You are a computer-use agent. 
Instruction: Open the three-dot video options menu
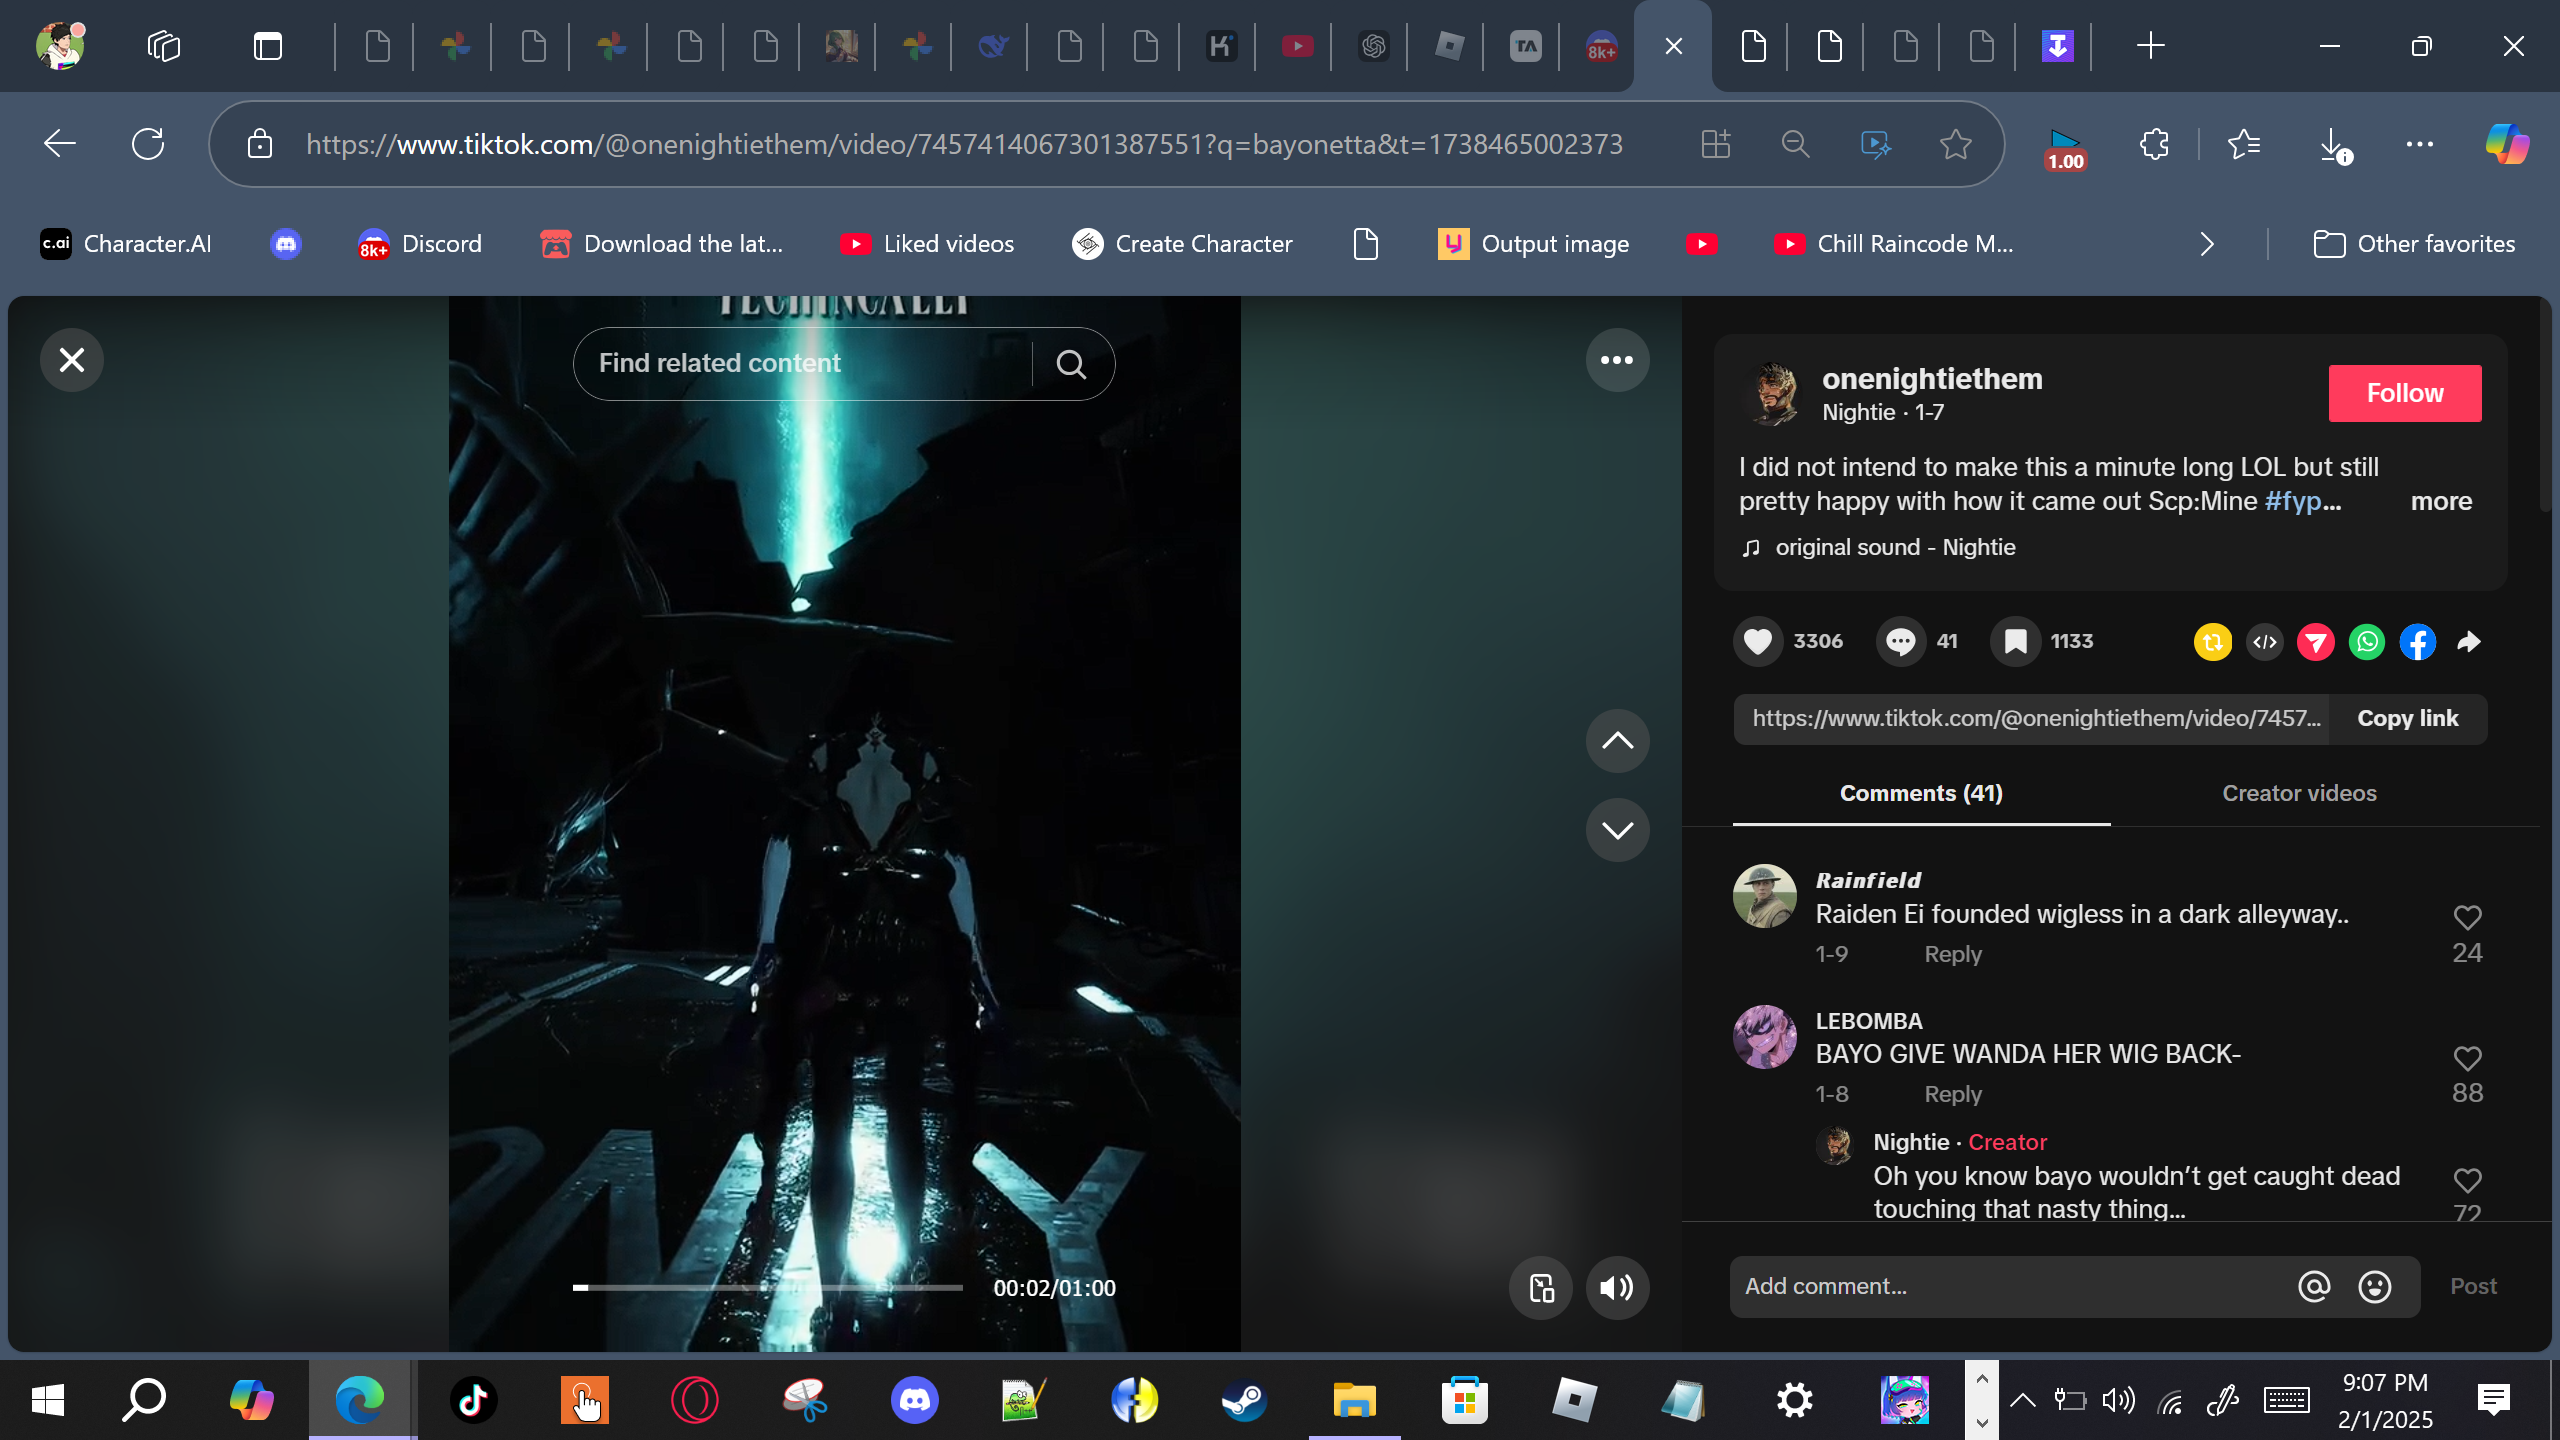click(1617, 360)
